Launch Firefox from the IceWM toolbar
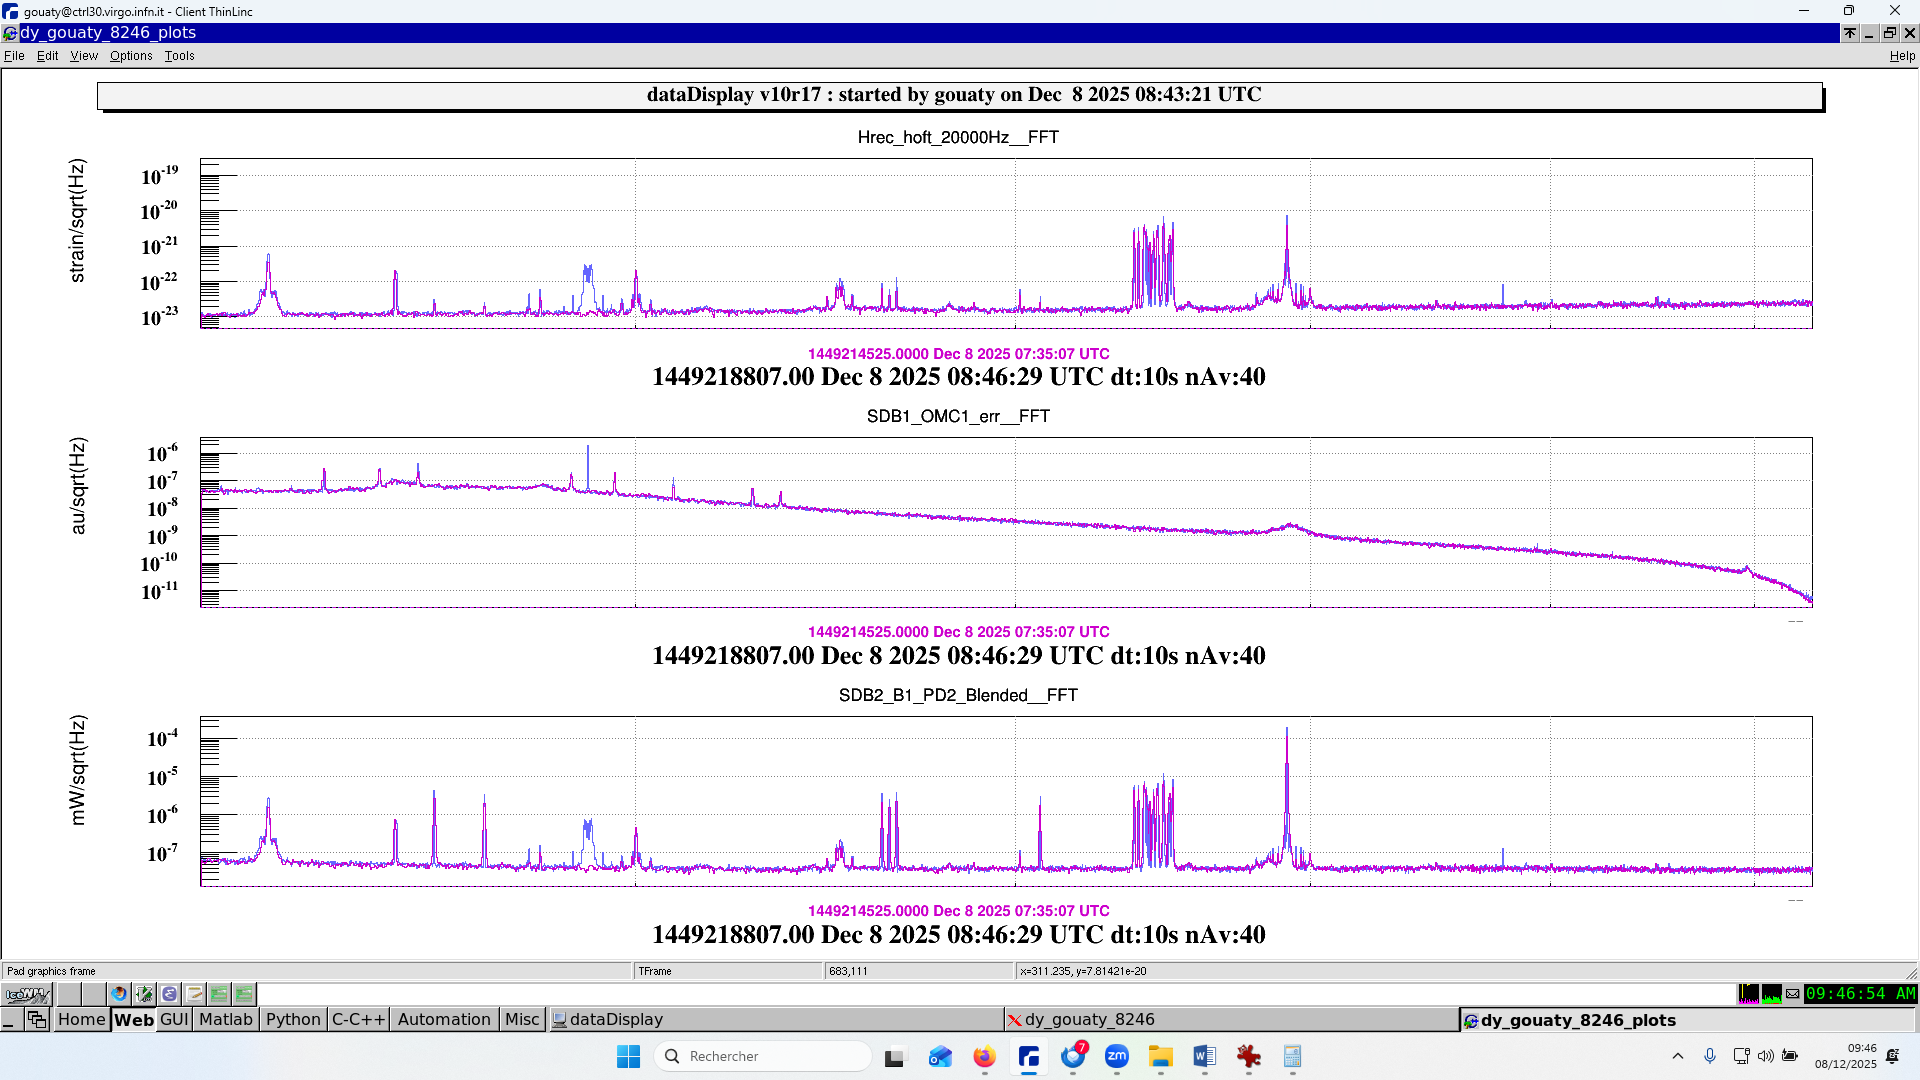This screenshot has width=1920, height=1080. tap(119, 994)
